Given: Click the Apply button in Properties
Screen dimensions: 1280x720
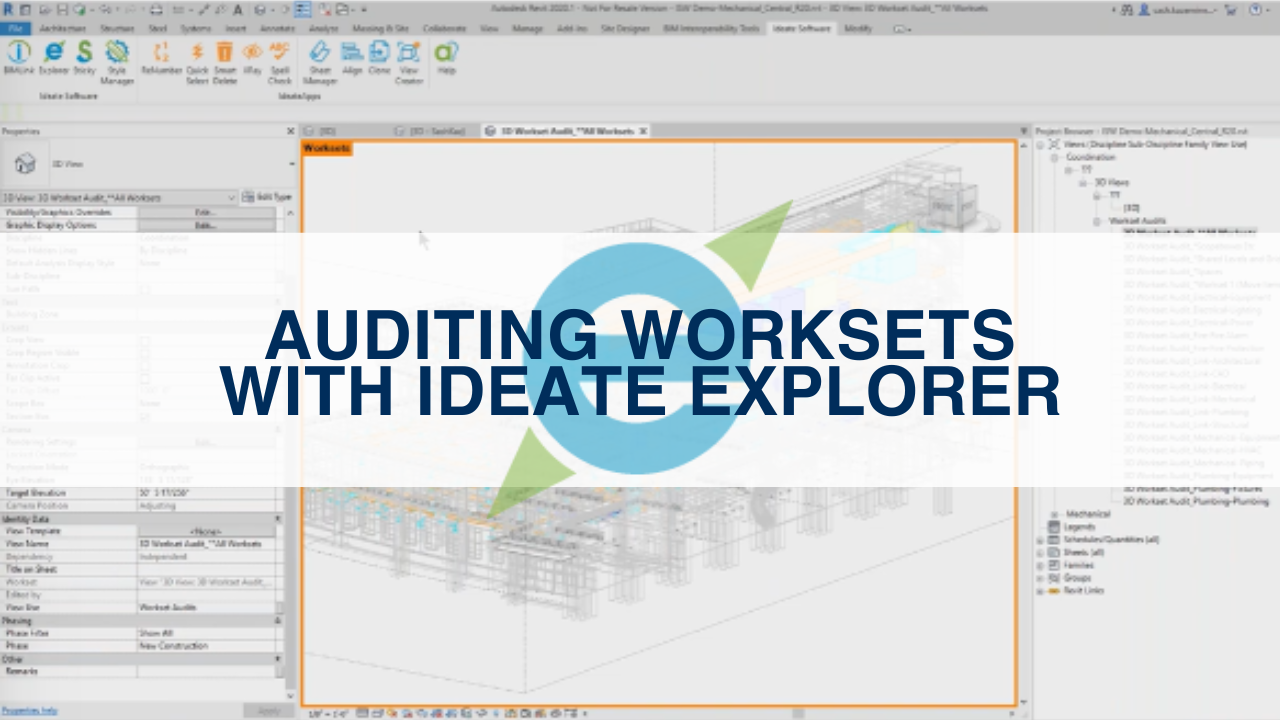Looking at the screenshot, I should click(268, 710).
